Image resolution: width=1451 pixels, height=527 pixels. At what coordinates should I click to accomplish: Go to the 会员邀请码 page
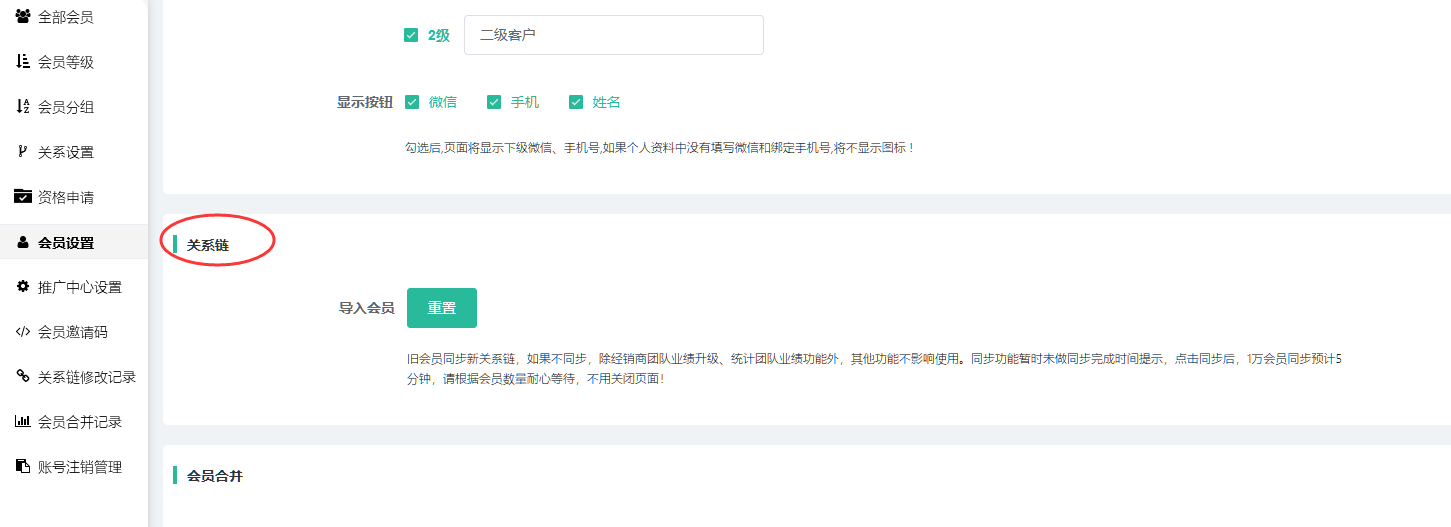[74, 332]
